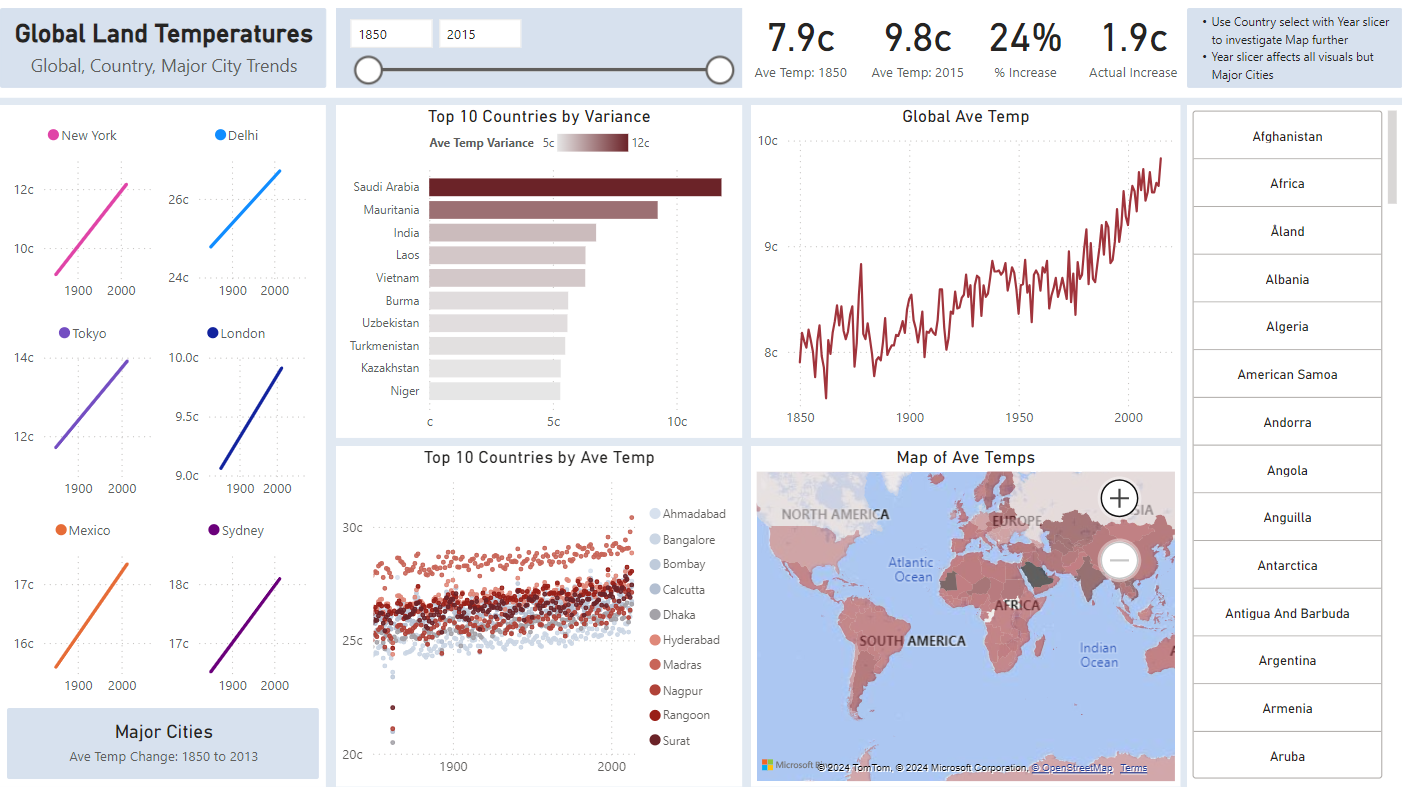Screen dimensions: 1402x787
Task: Click the end year input showing 2015
Action: point(480,34)
